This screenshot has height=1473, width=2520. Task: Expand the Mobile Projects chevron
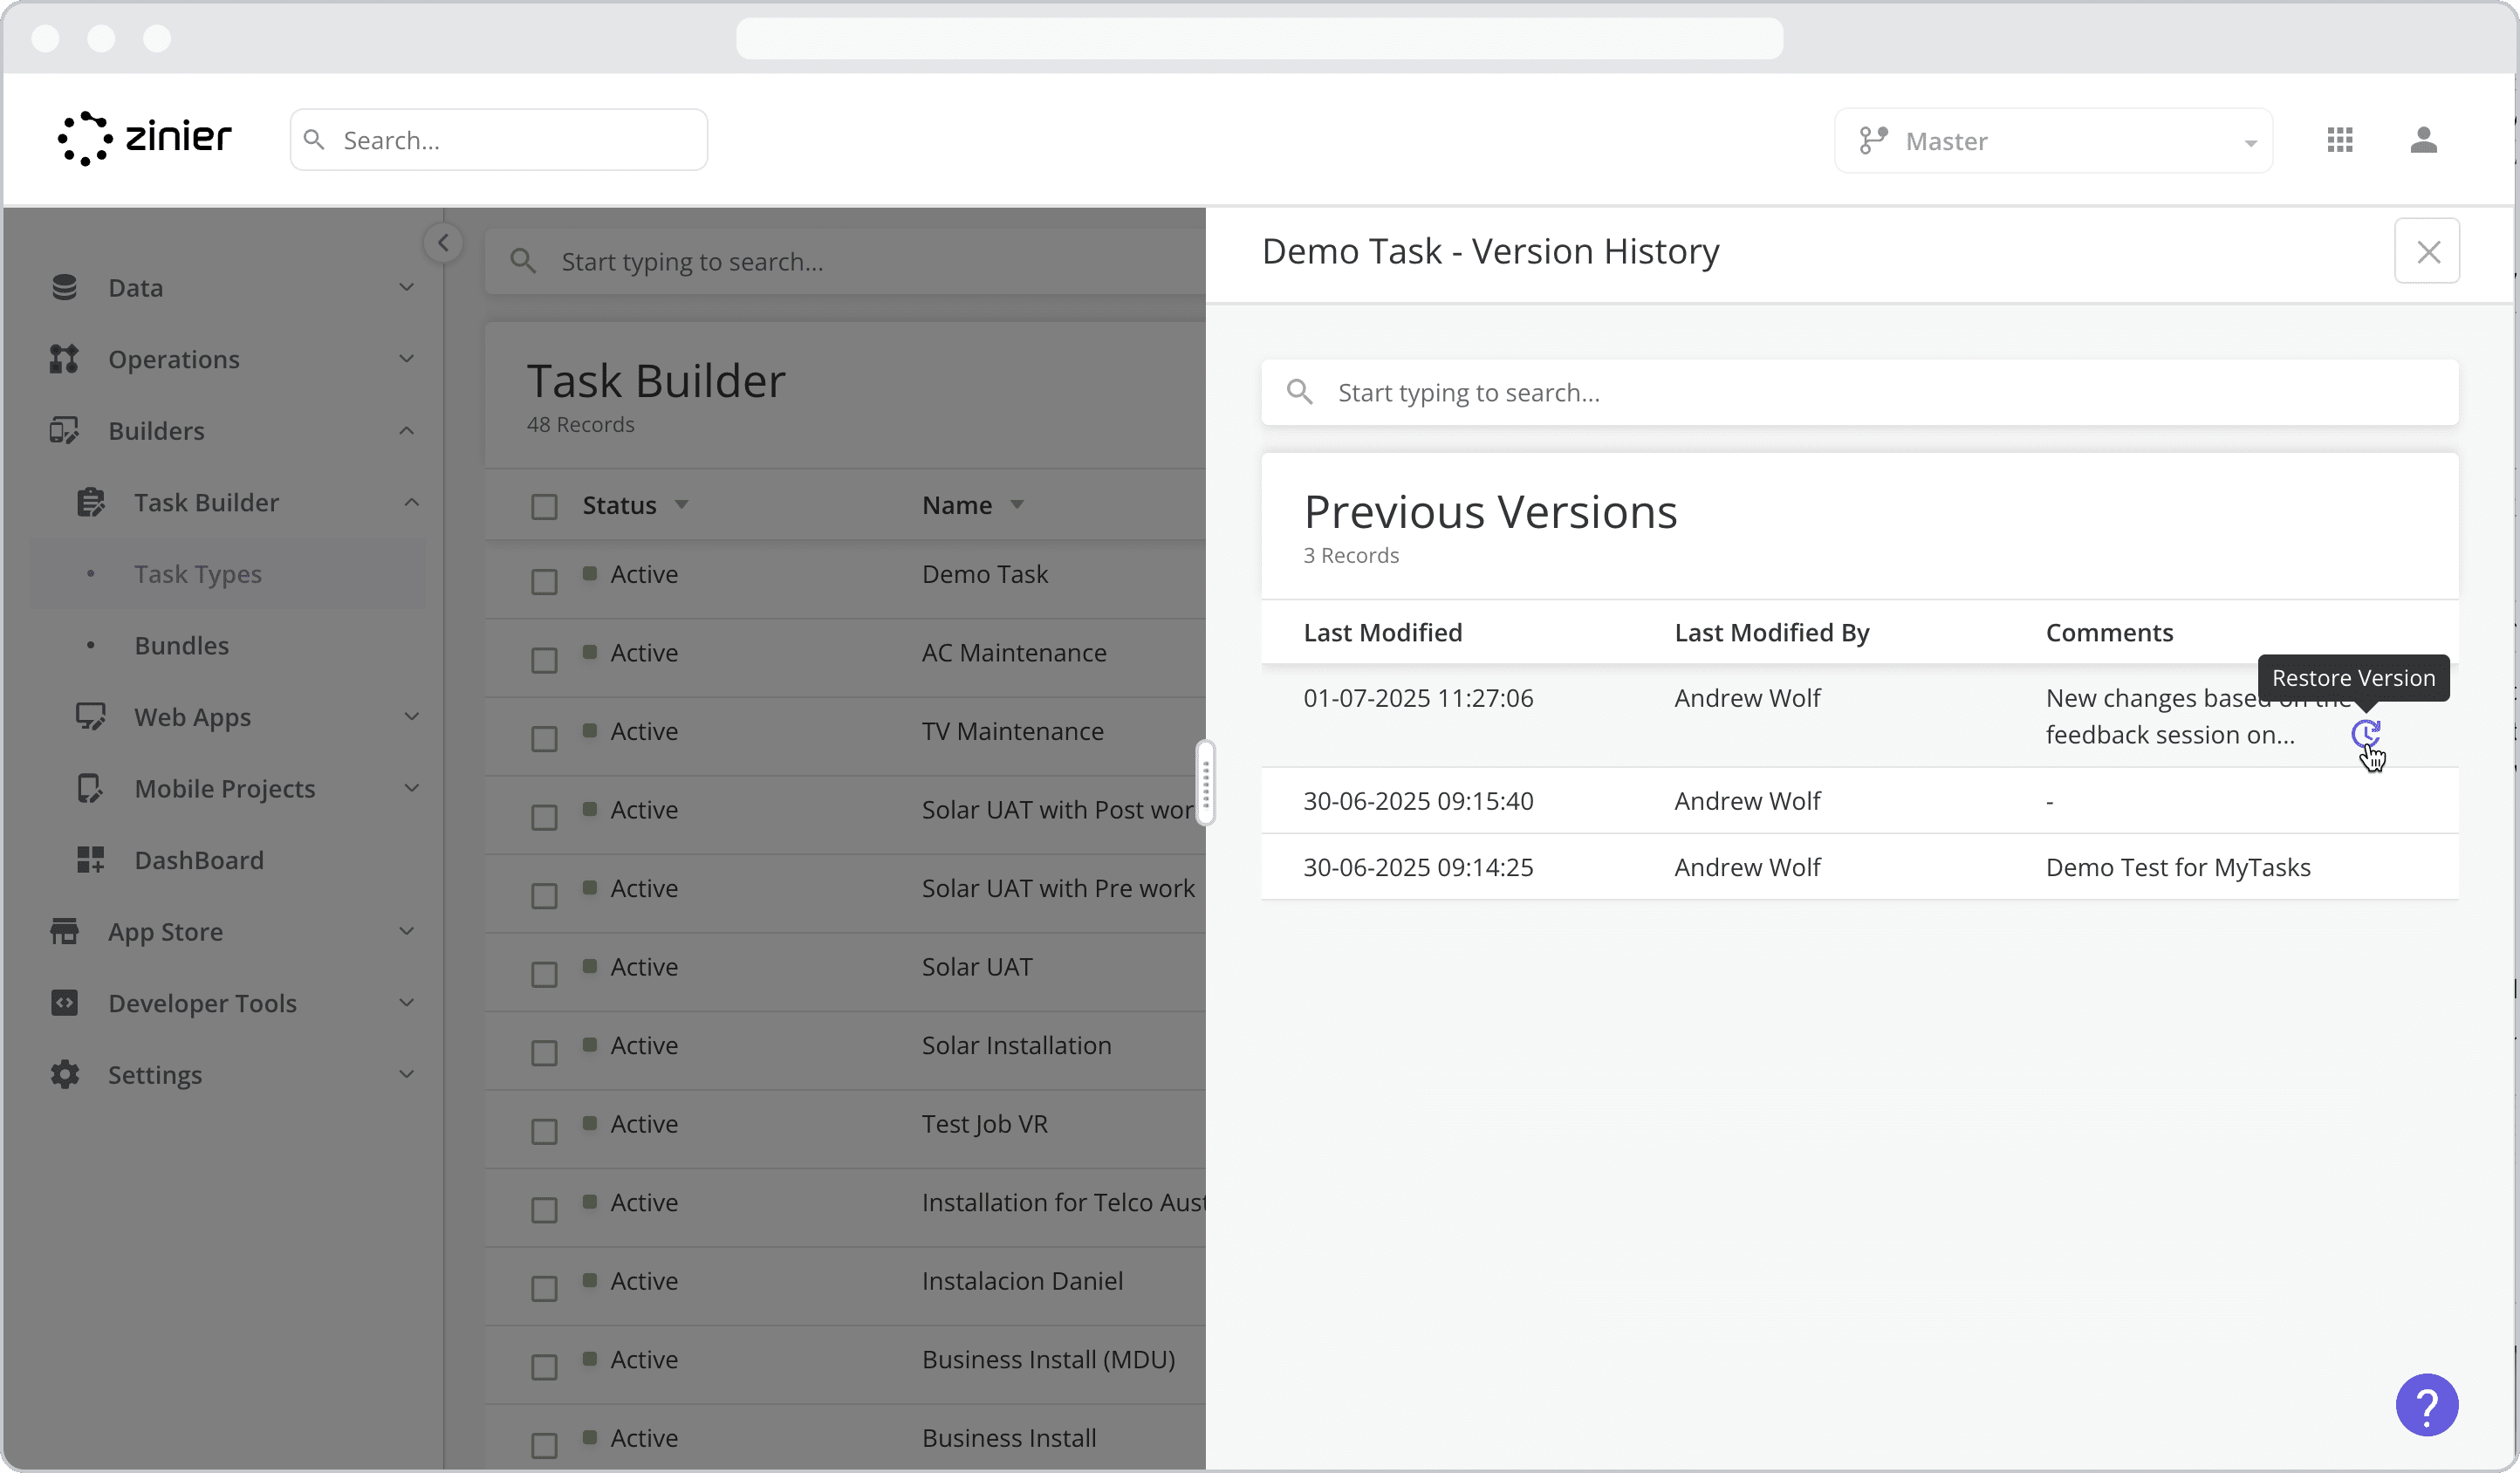[x=411, y=789]
